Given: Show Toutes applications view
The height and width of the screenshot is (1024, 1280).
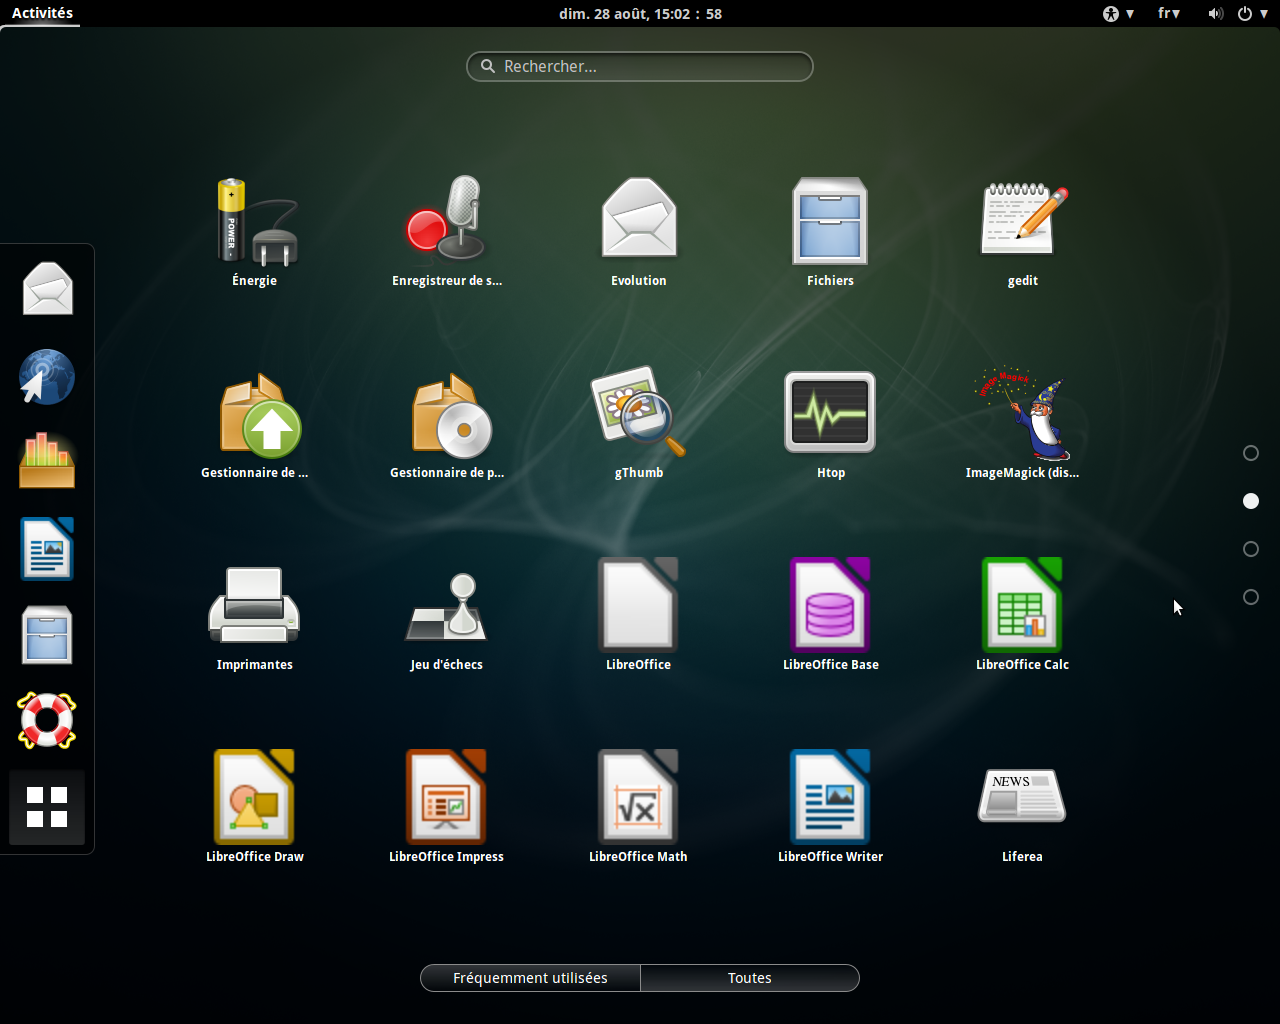Looking at the screenshot, I should [x=750, y=978].
